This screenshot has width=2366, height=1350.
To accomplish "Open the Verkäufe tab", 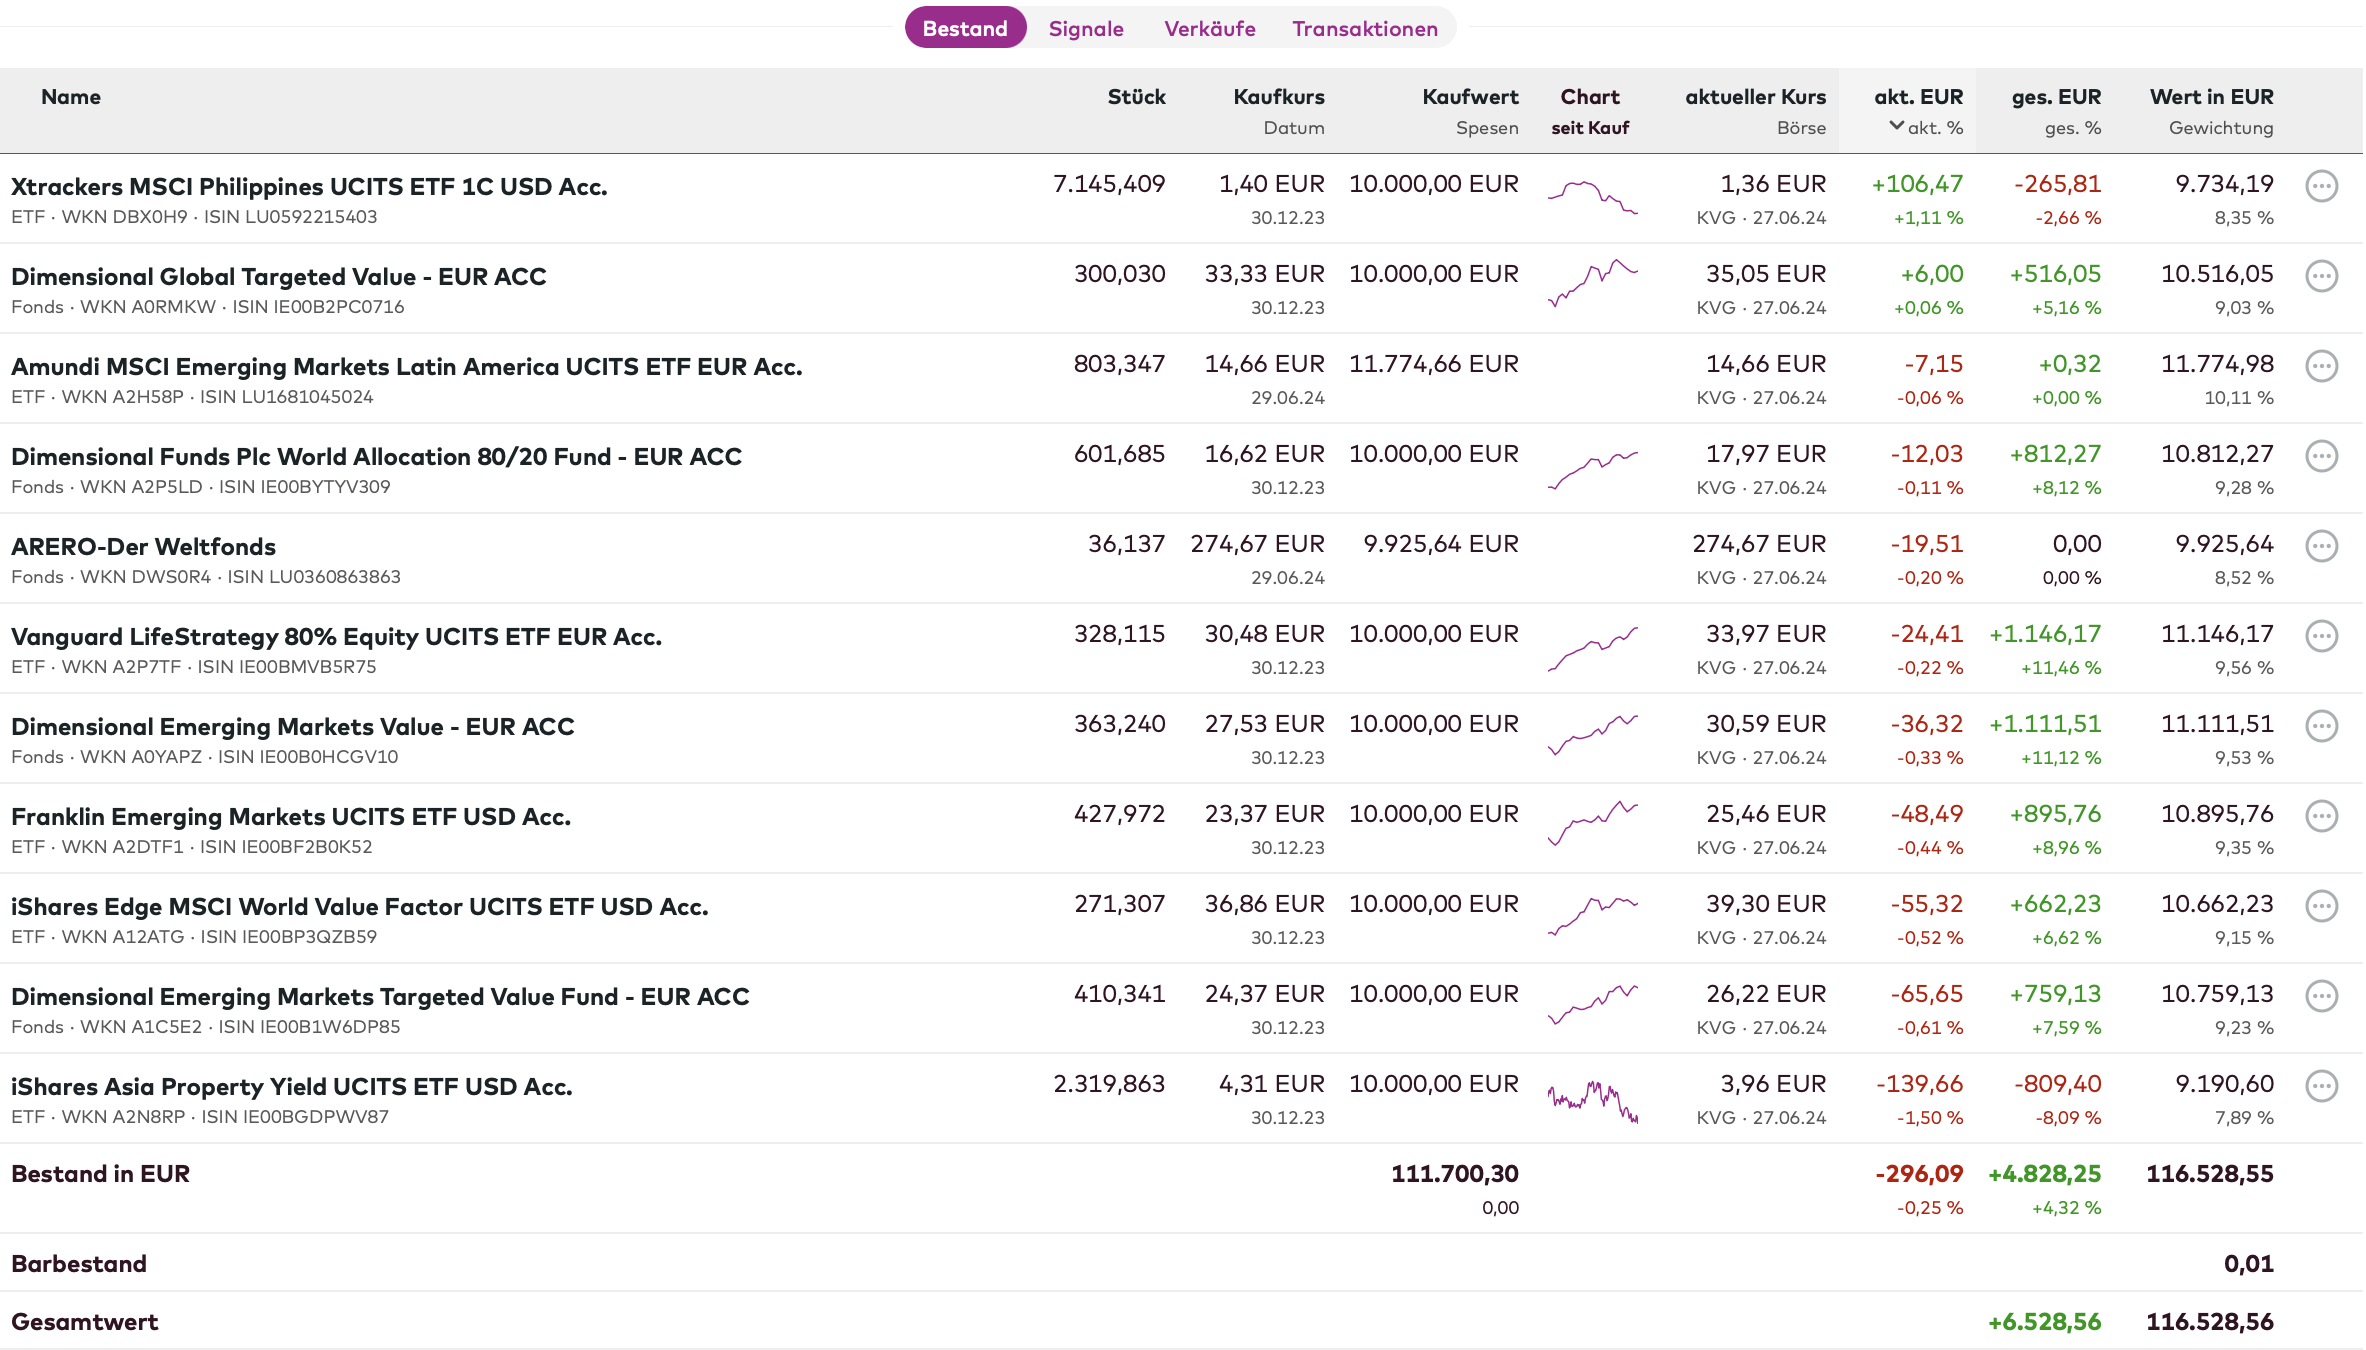I will click(x=1209, y=28).
